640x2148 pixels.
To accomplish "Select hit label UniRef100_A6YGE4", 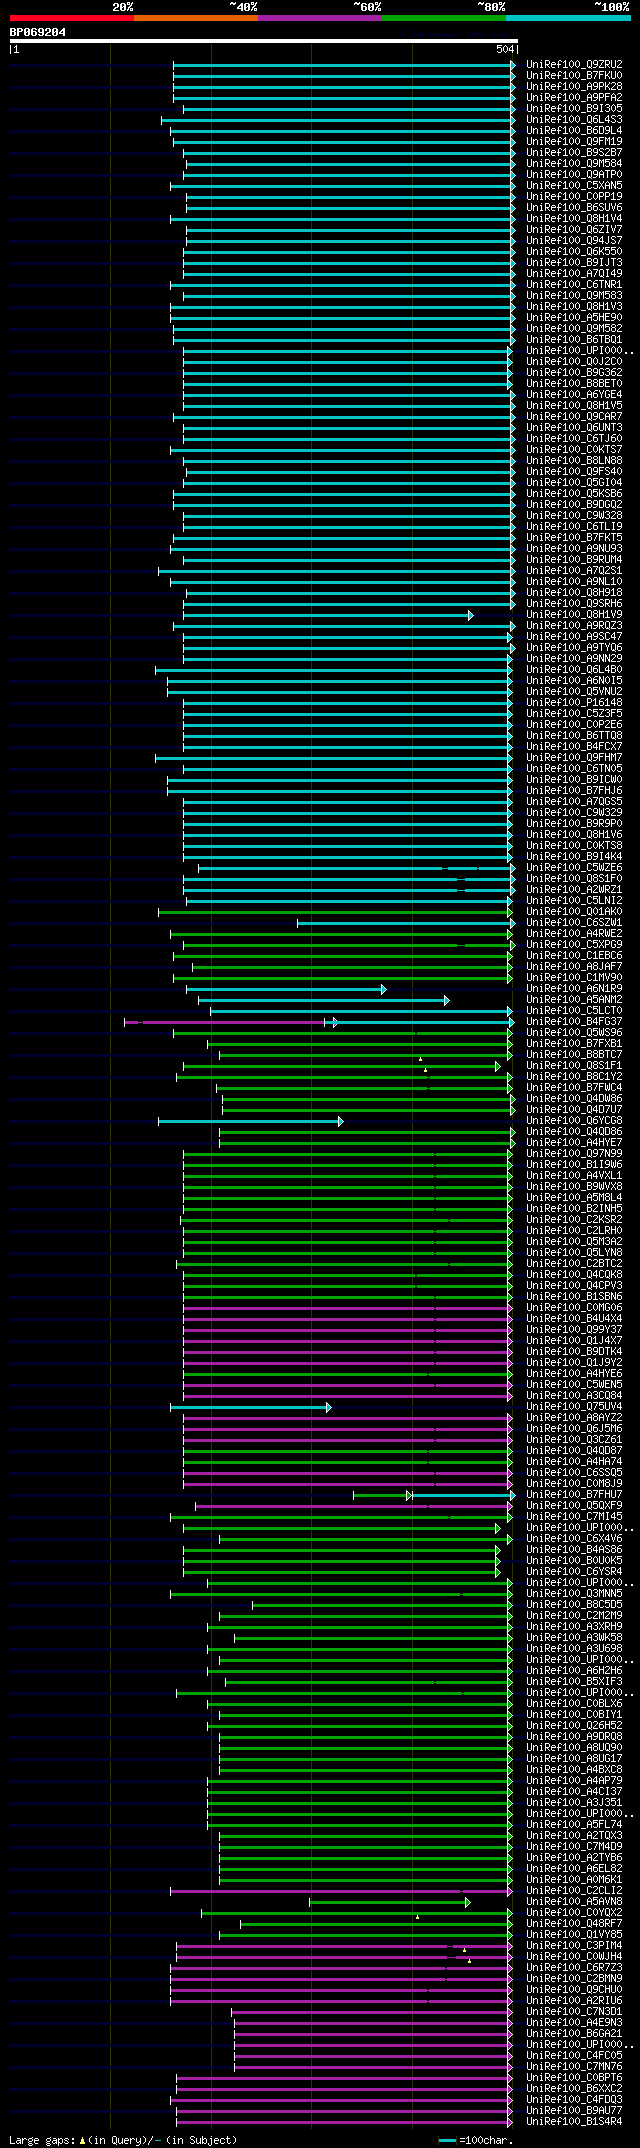I will click(x=574, y=394).
